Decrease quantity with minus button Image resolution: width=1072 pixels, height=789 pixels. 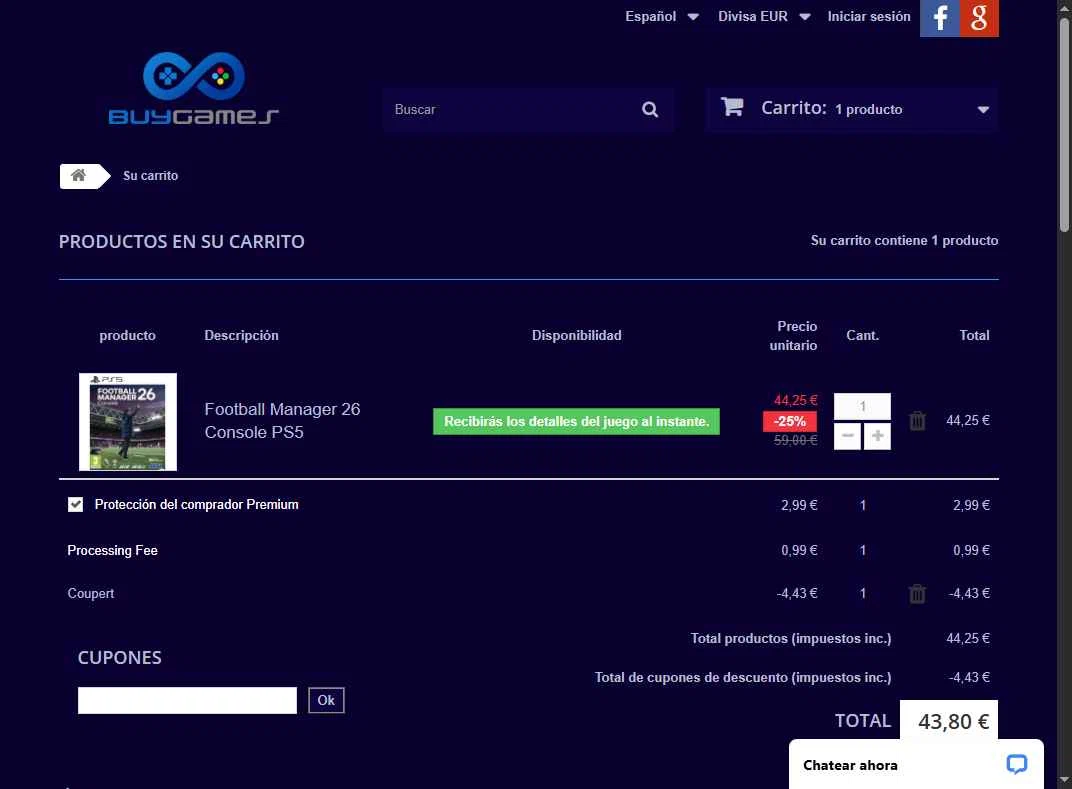point(847,436)
